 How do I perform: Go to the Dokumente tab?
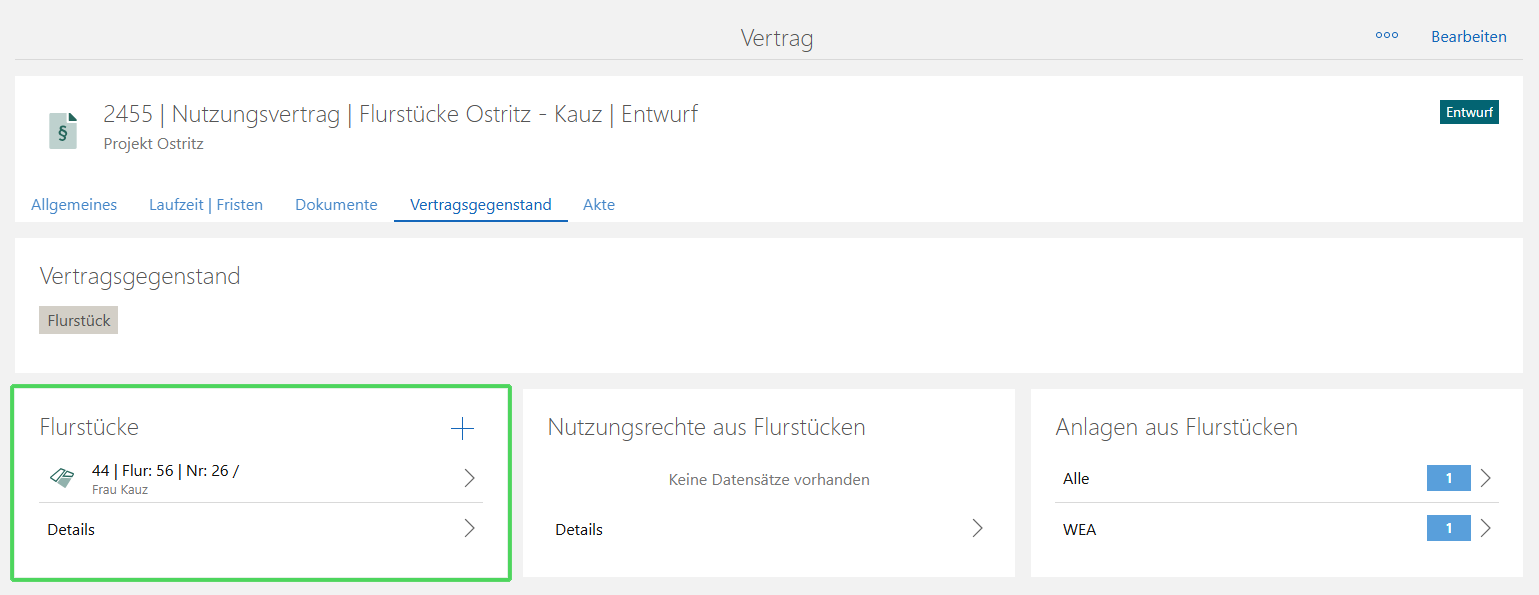coord(336,205)
